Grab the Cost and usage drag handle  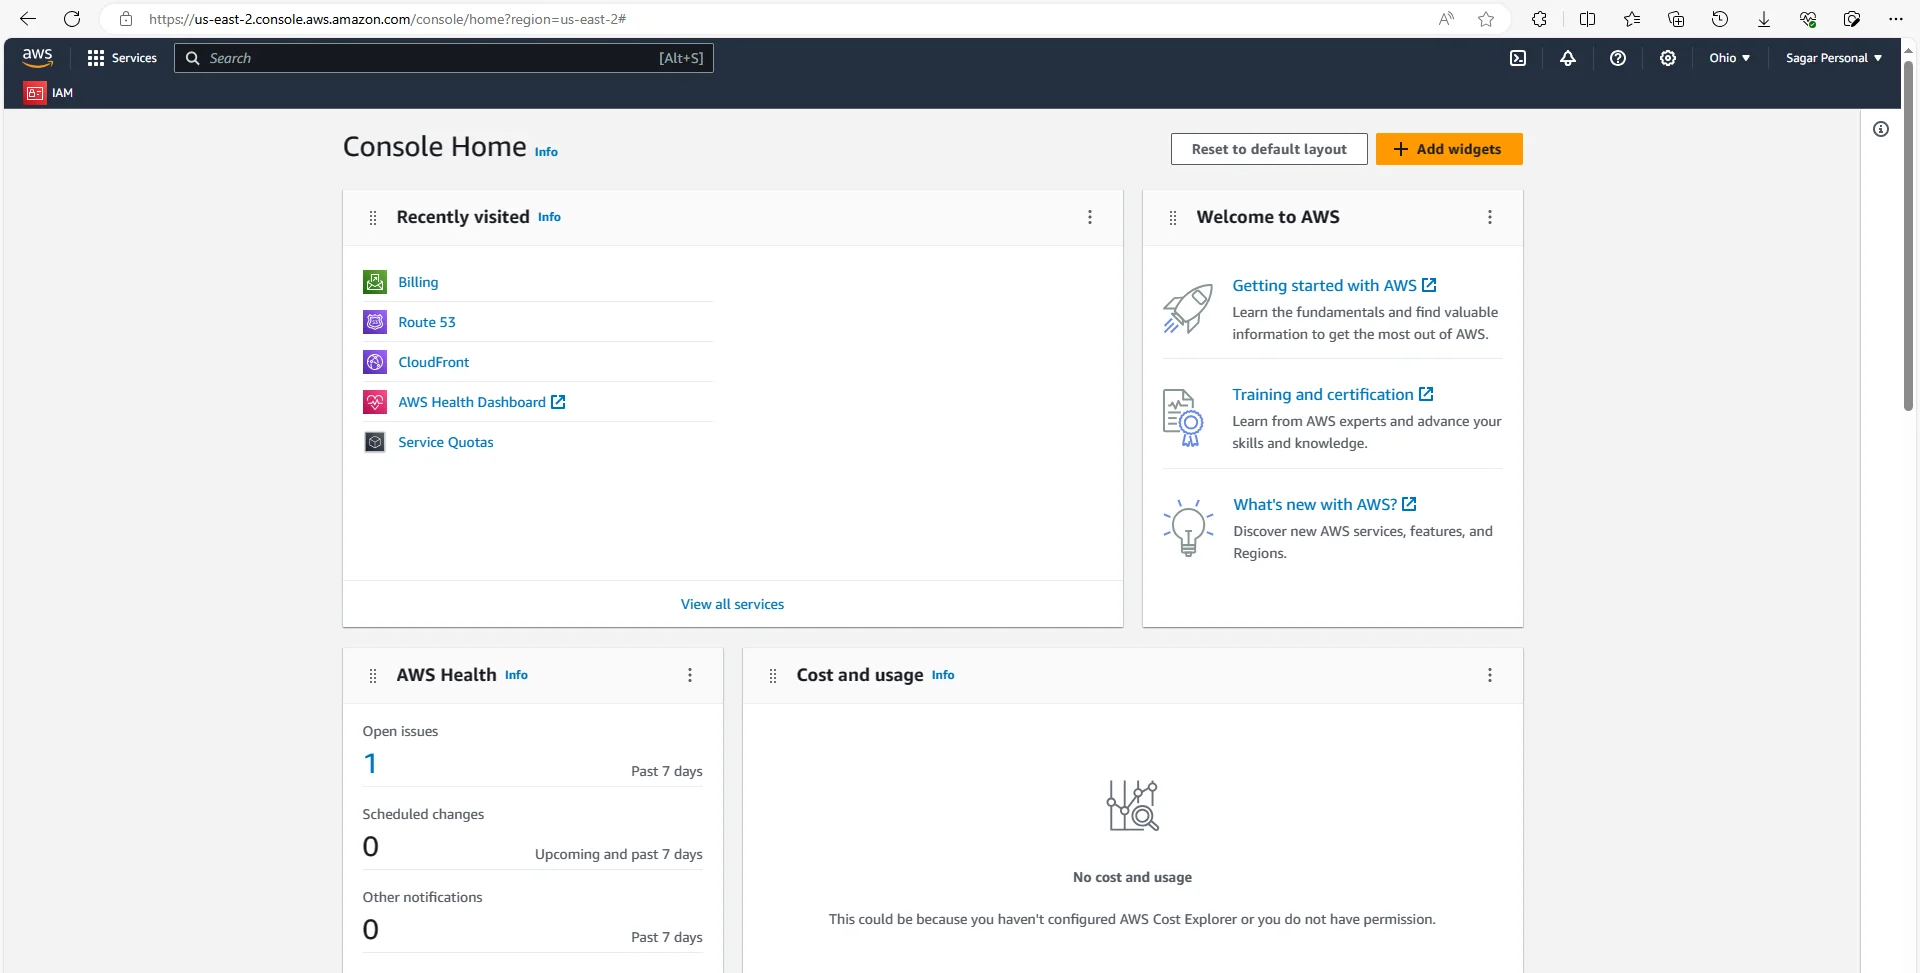click(x=773, y=676)
